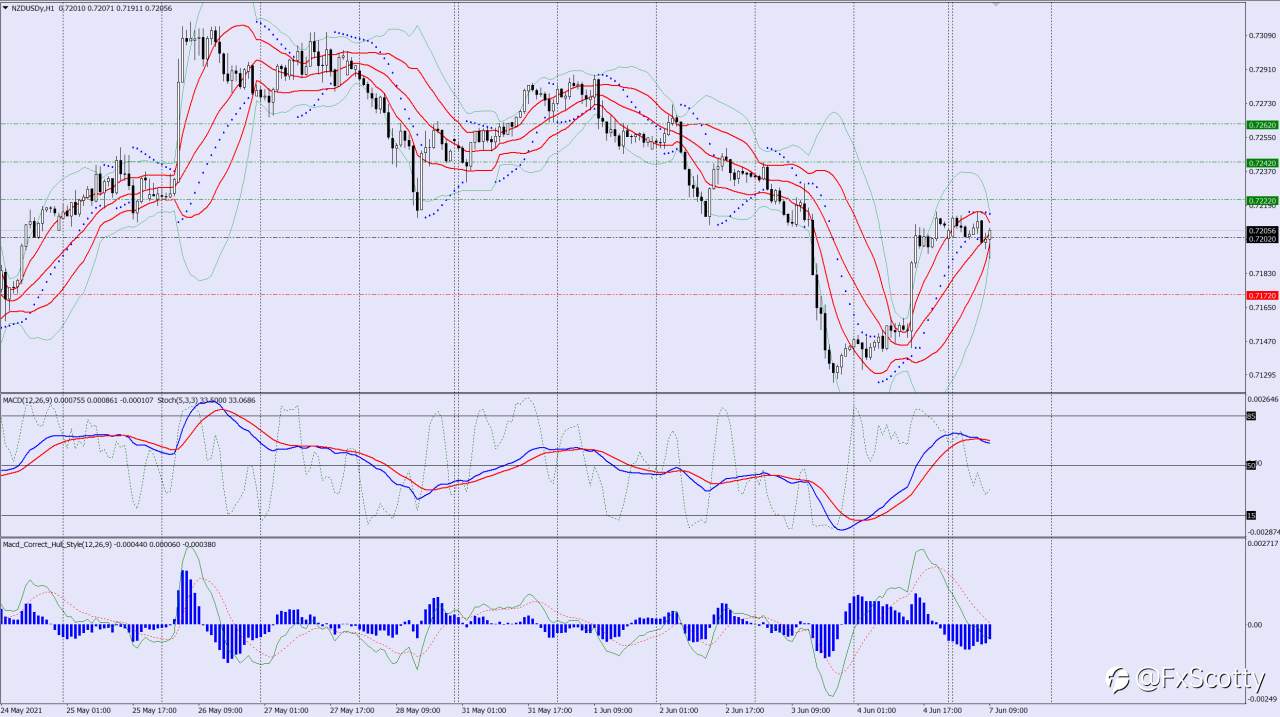Select the green 0.72420 price level label
Screen dimensions: 1280x717
(x=1263, y=162)
